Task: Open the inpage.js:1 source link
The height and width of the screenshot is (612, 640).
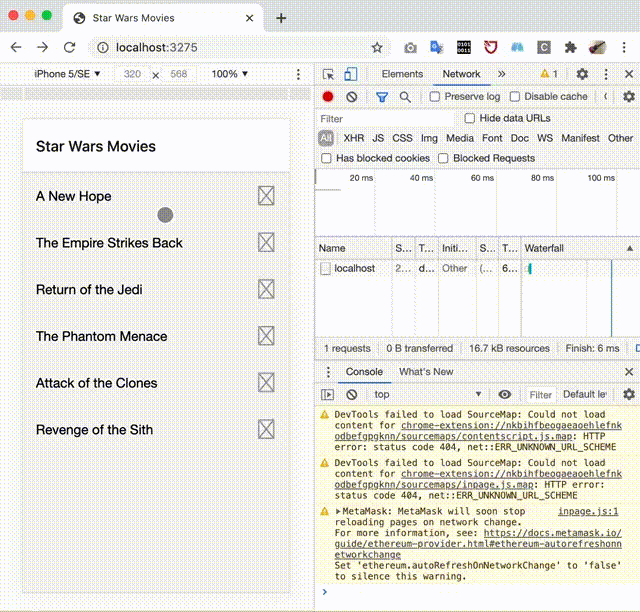Action: click(588, 511)
